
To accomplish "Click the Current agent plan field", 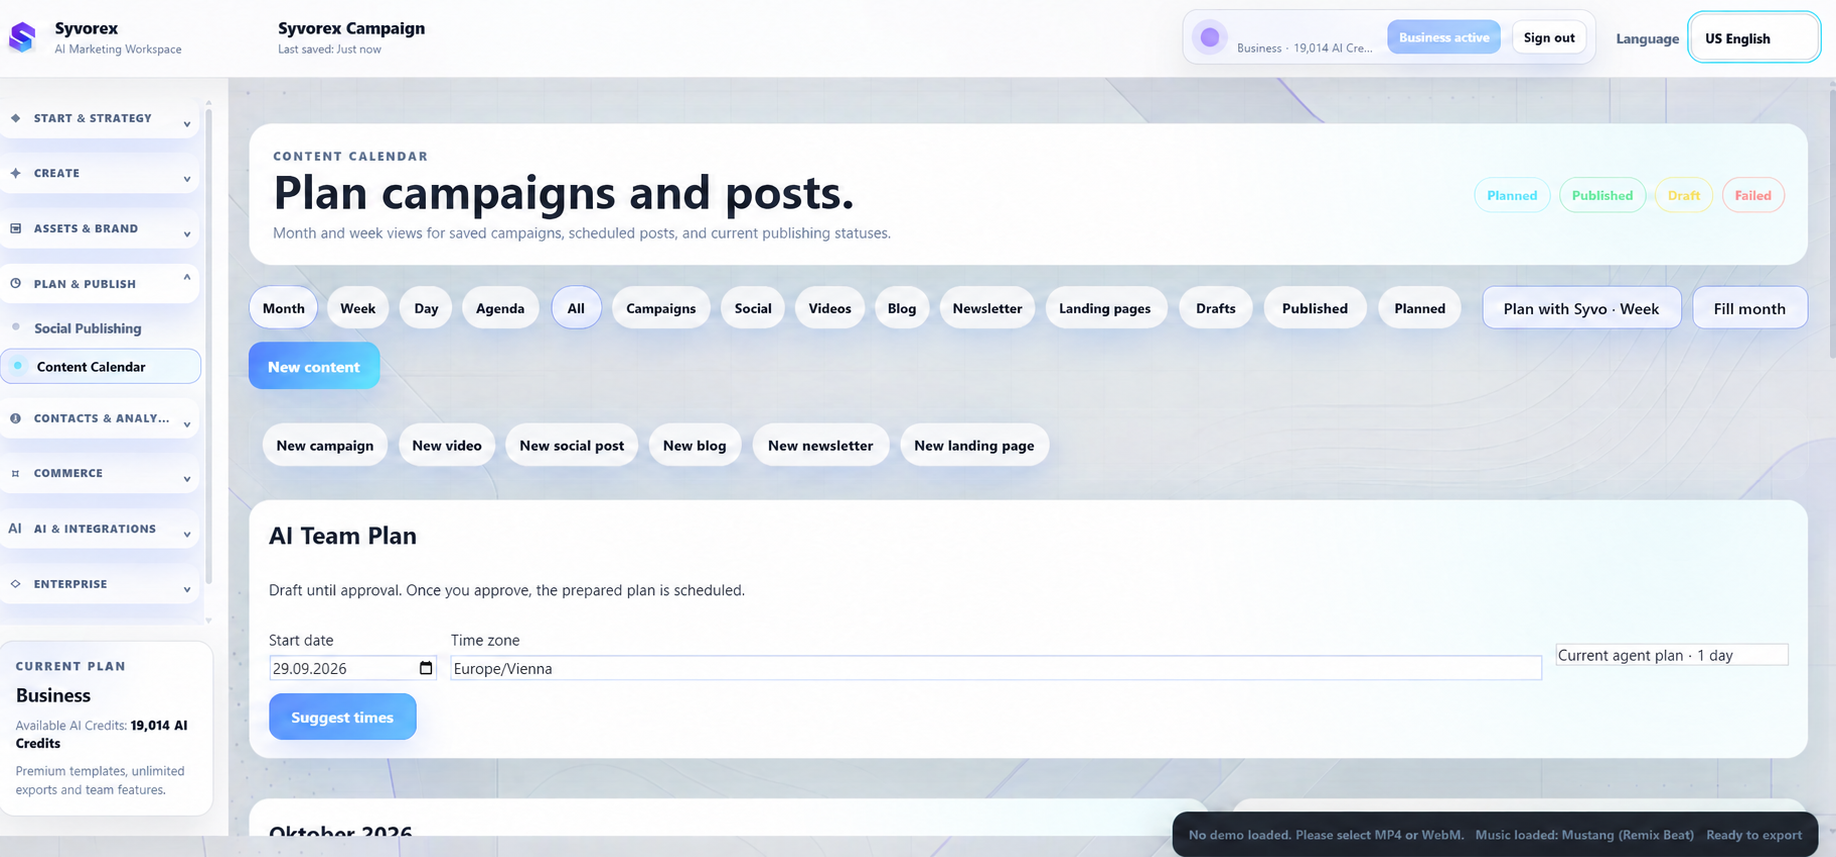I will coord(1672,655).
